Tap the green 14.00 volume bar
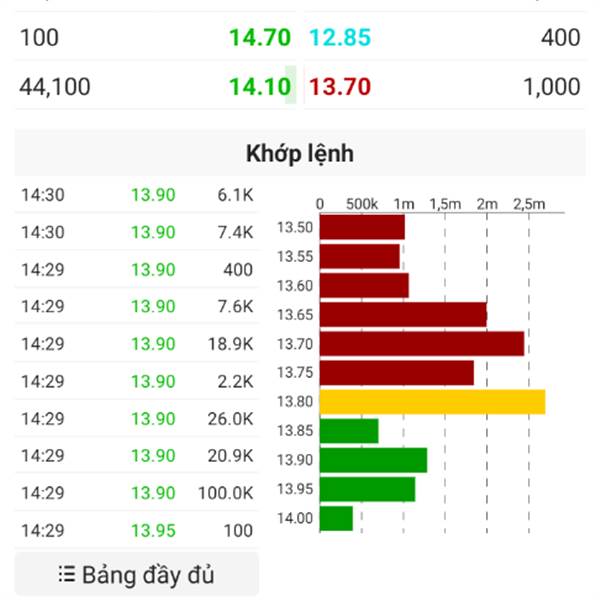The image size is (600, 600). (336, 518)
